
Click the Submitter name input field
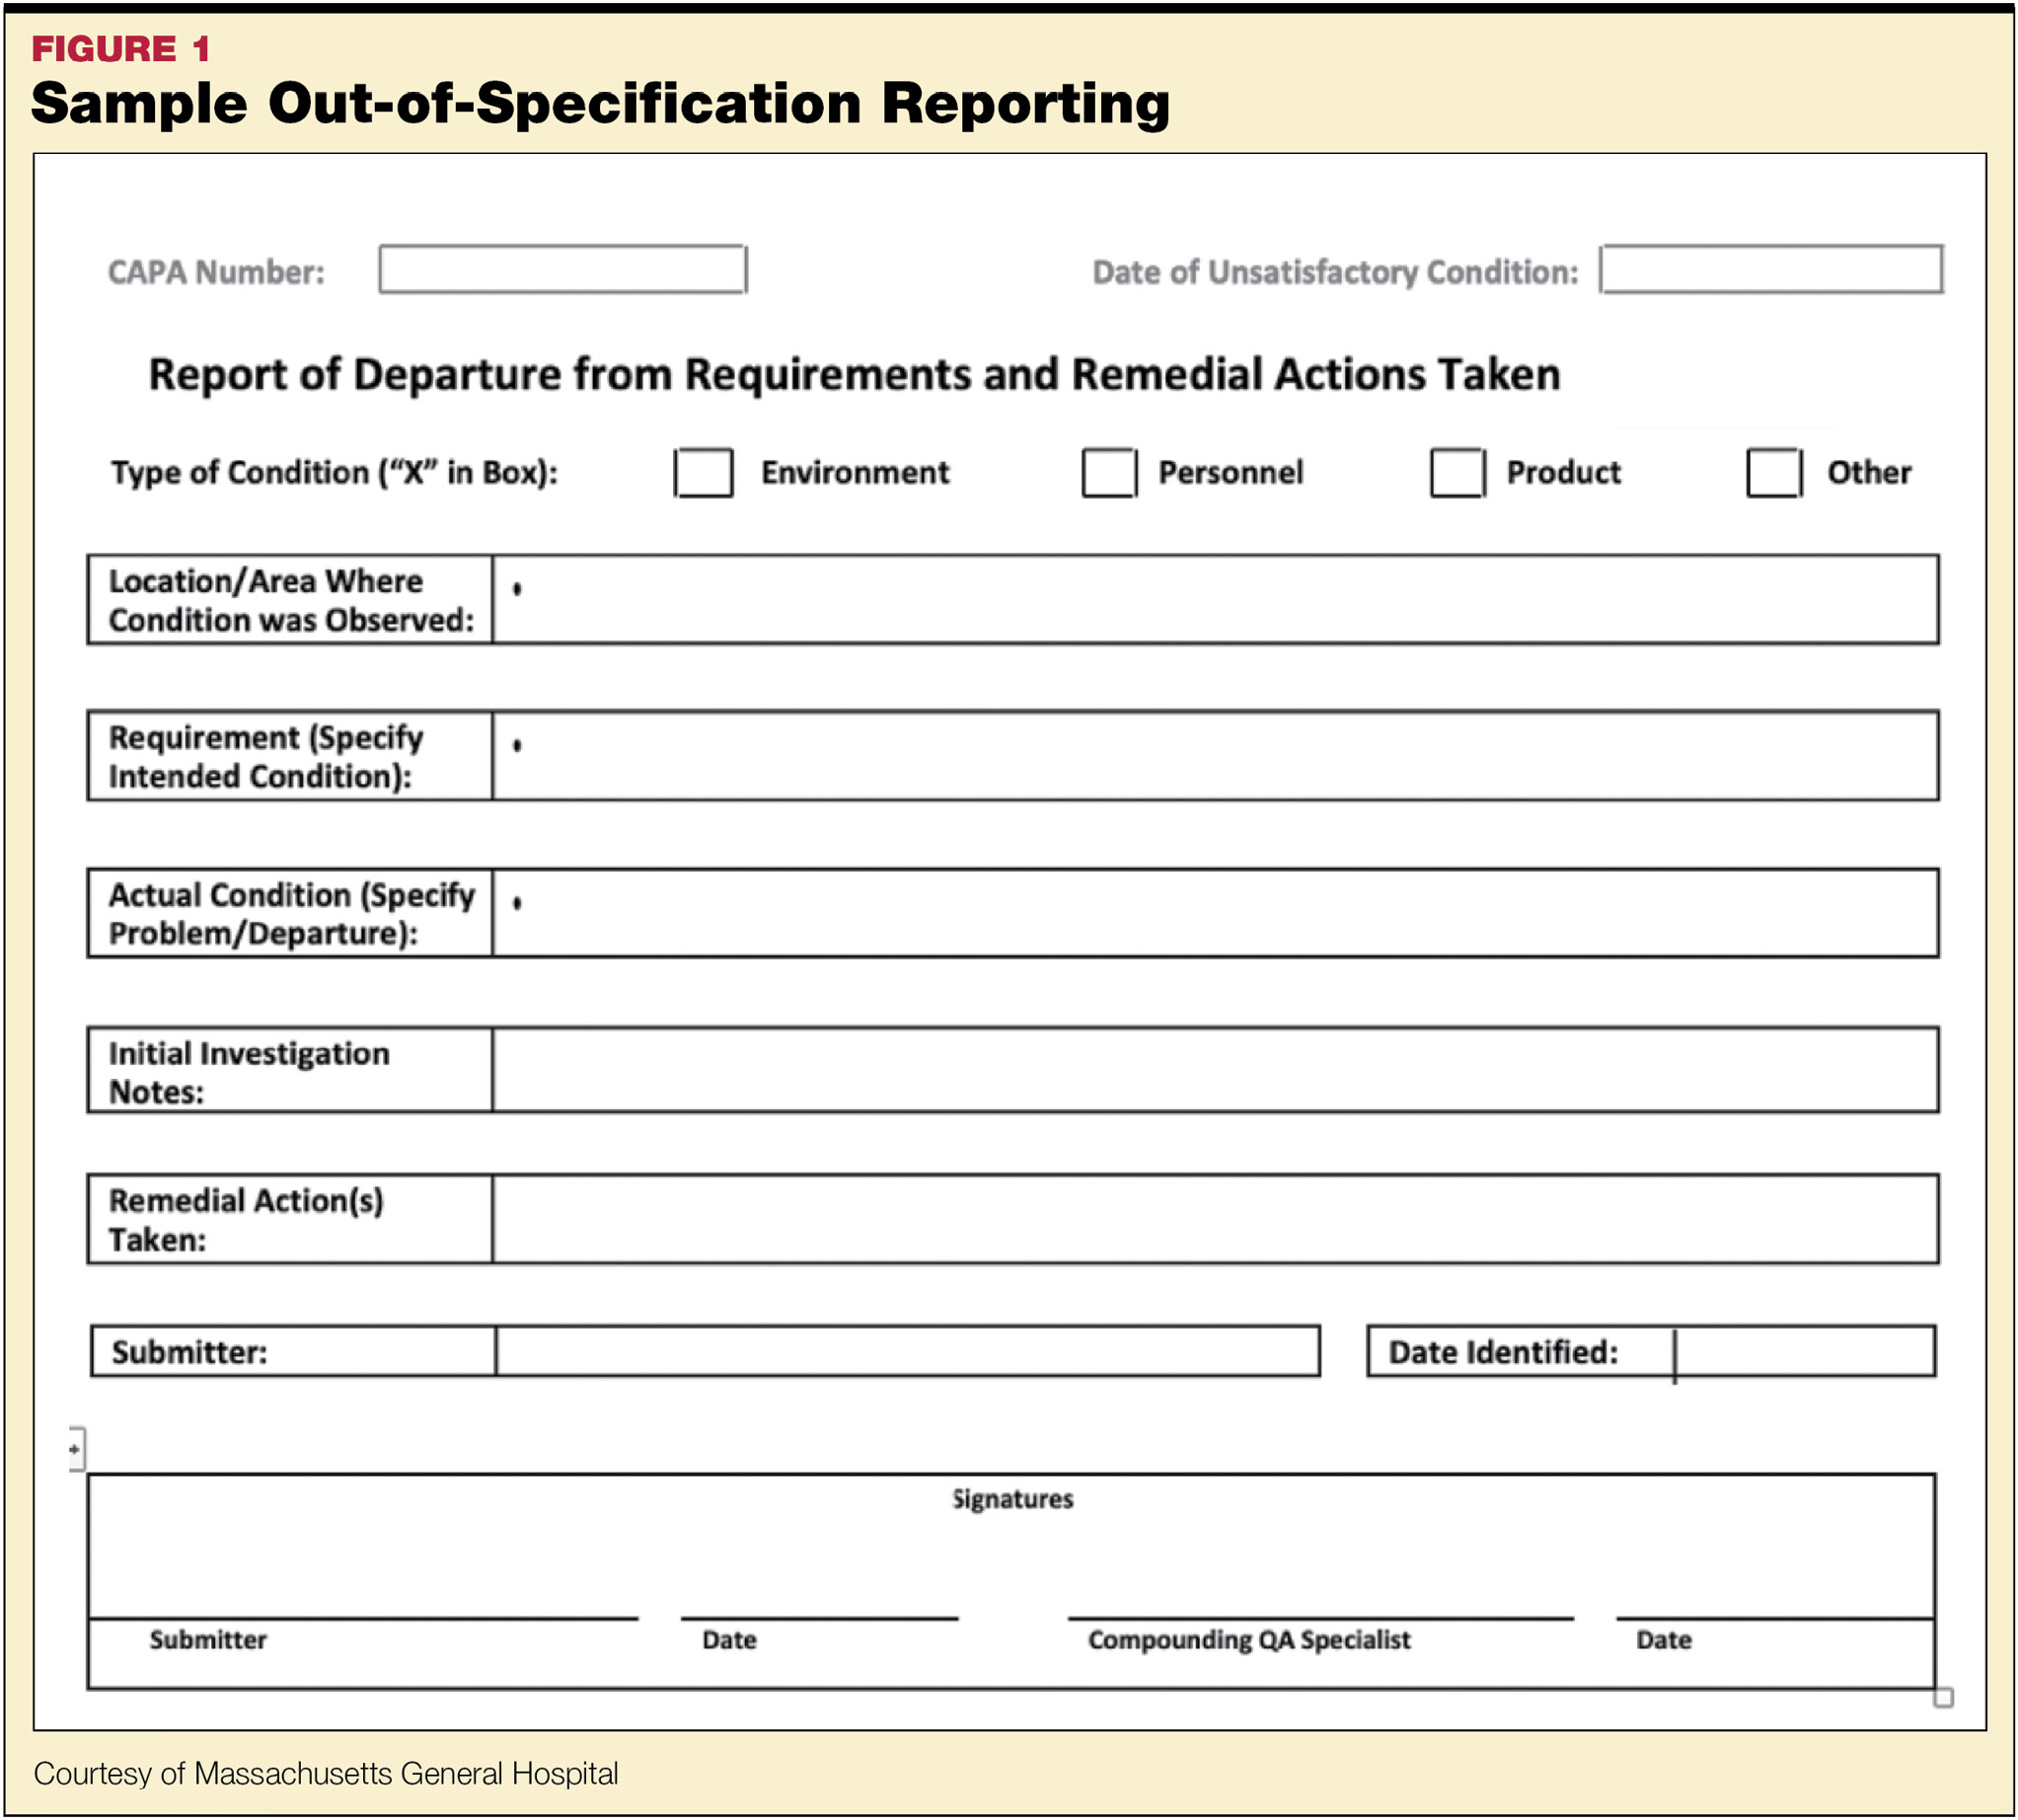click(x=906, y=1351)
